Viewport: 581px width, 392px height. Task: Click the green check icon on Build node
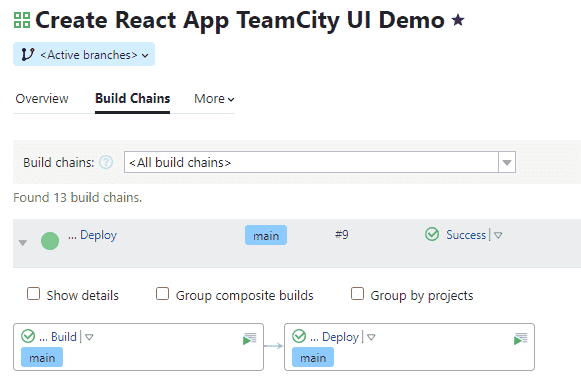click(28, 336)
